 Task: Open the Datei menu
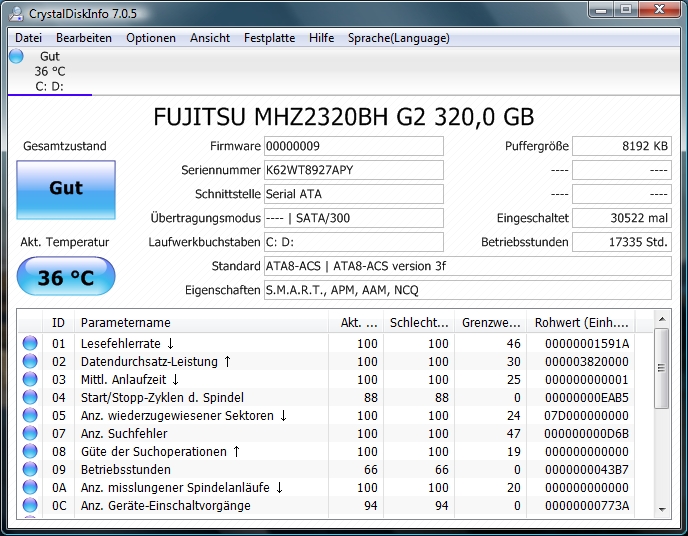coord(29,38)
